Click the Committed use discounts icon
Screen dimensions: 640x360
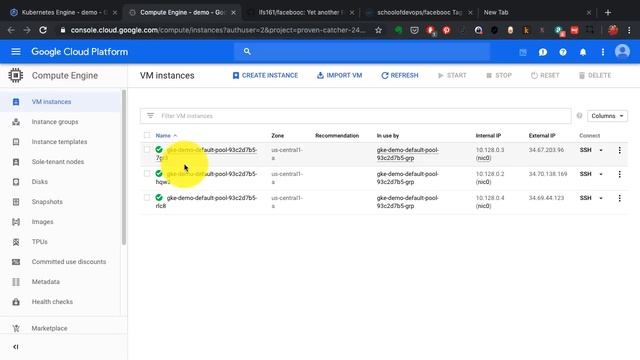pyautogui.click(x=16, y=262)
